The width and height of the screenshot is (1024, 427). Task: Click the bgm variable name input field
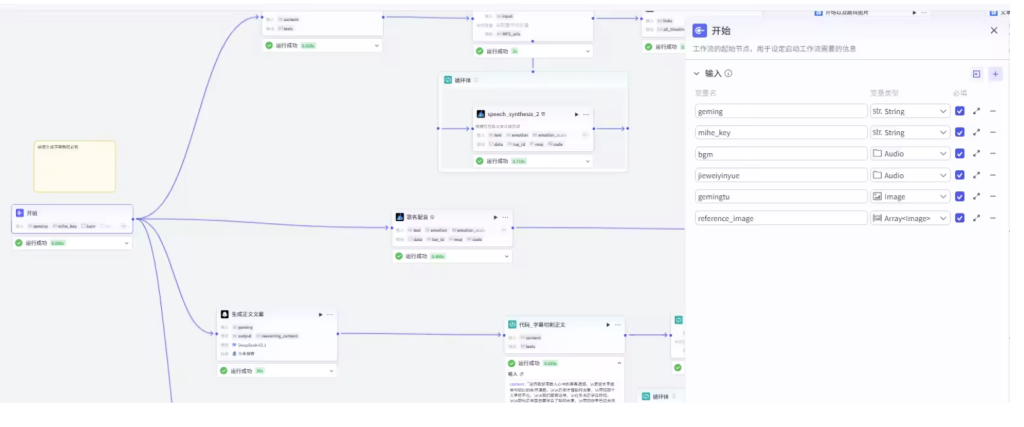[x=781, y=154]
